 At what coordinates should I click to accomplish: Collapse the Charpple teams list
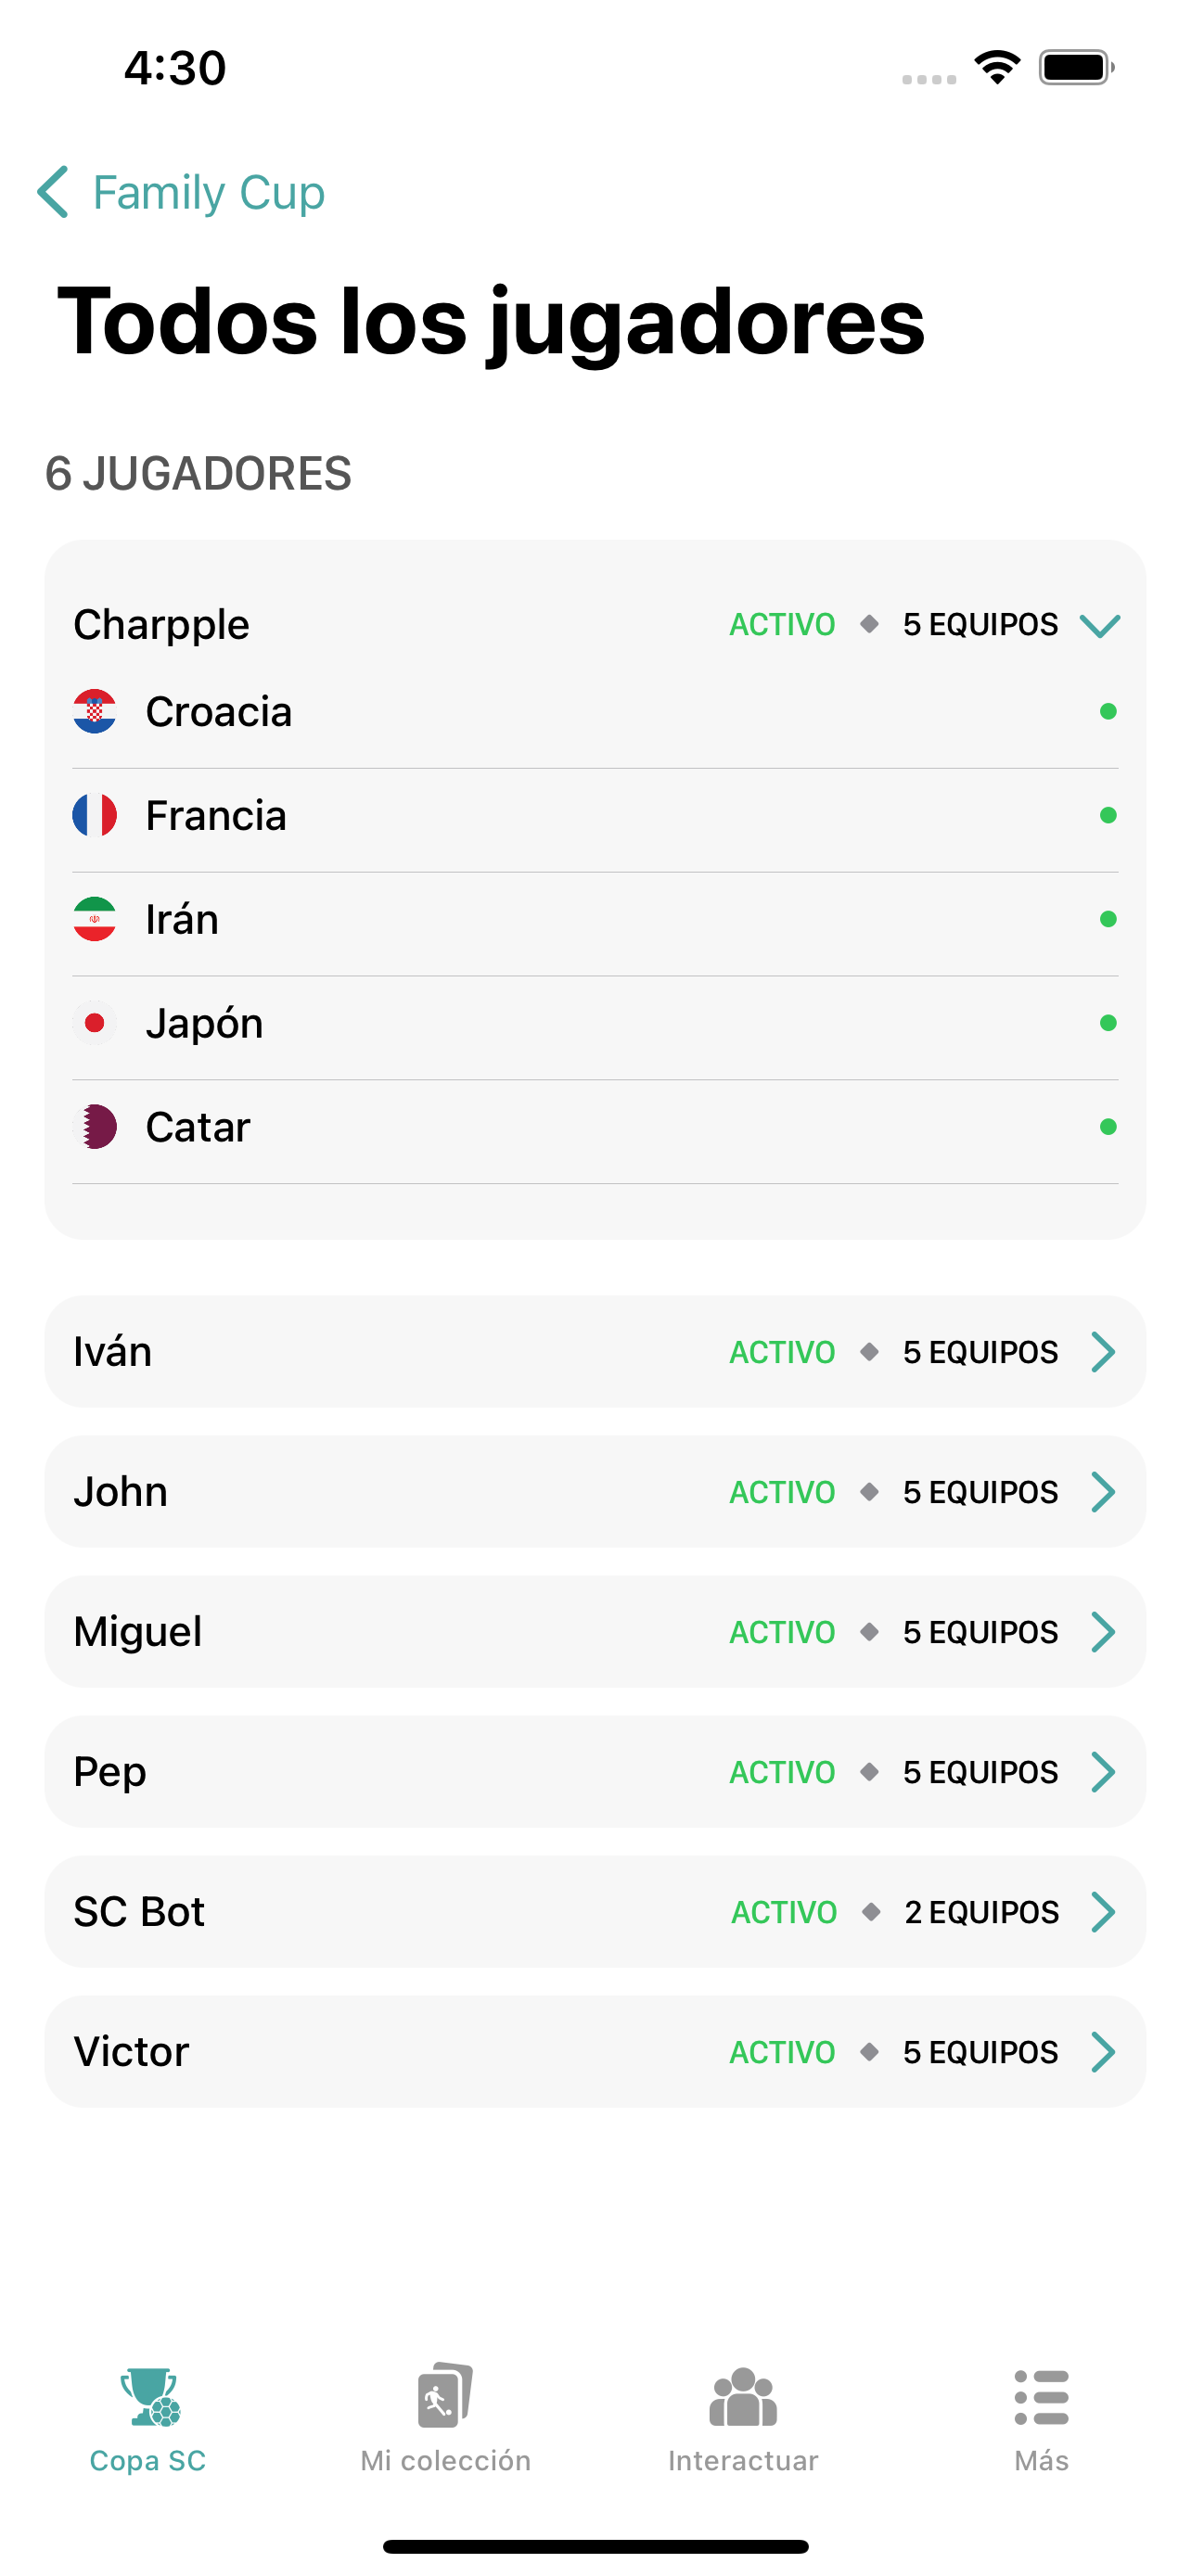click(x=1100, y=625)
